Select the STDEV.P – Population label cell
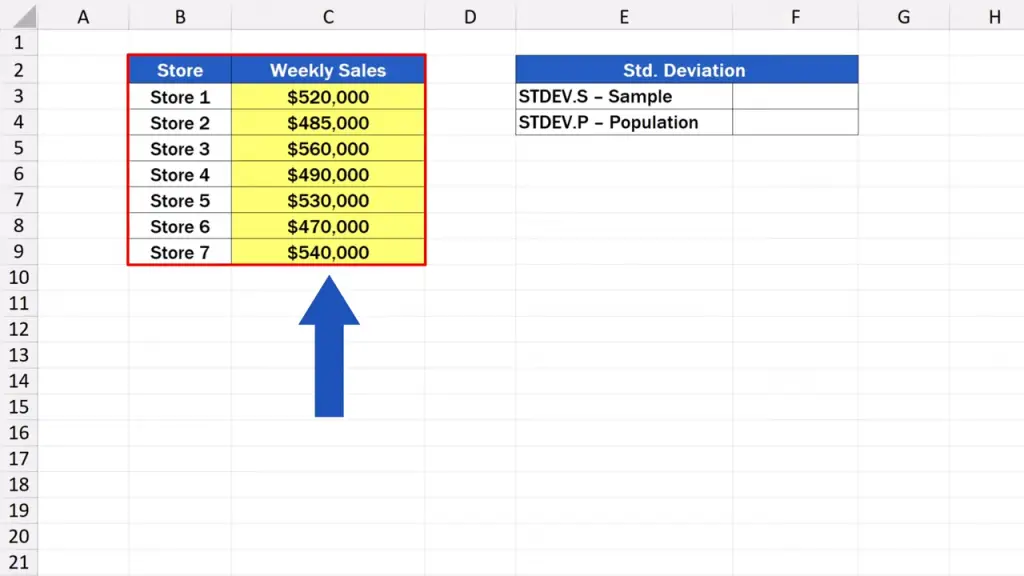 [x=624, y=123]
